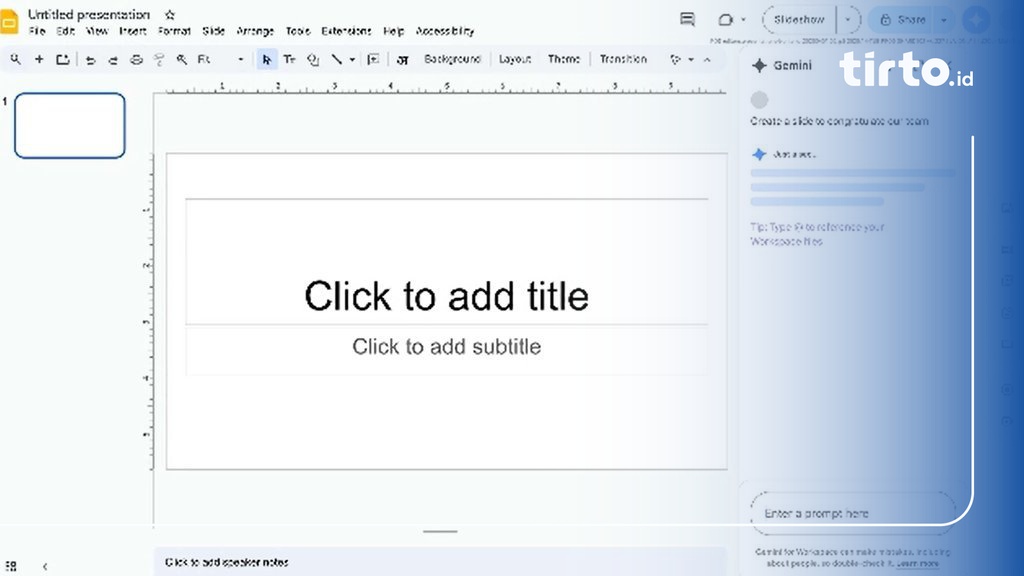The image size is (1024, 576).
Task: Open the Slideshow options dropdown arrow
Action: pos(849,20)
